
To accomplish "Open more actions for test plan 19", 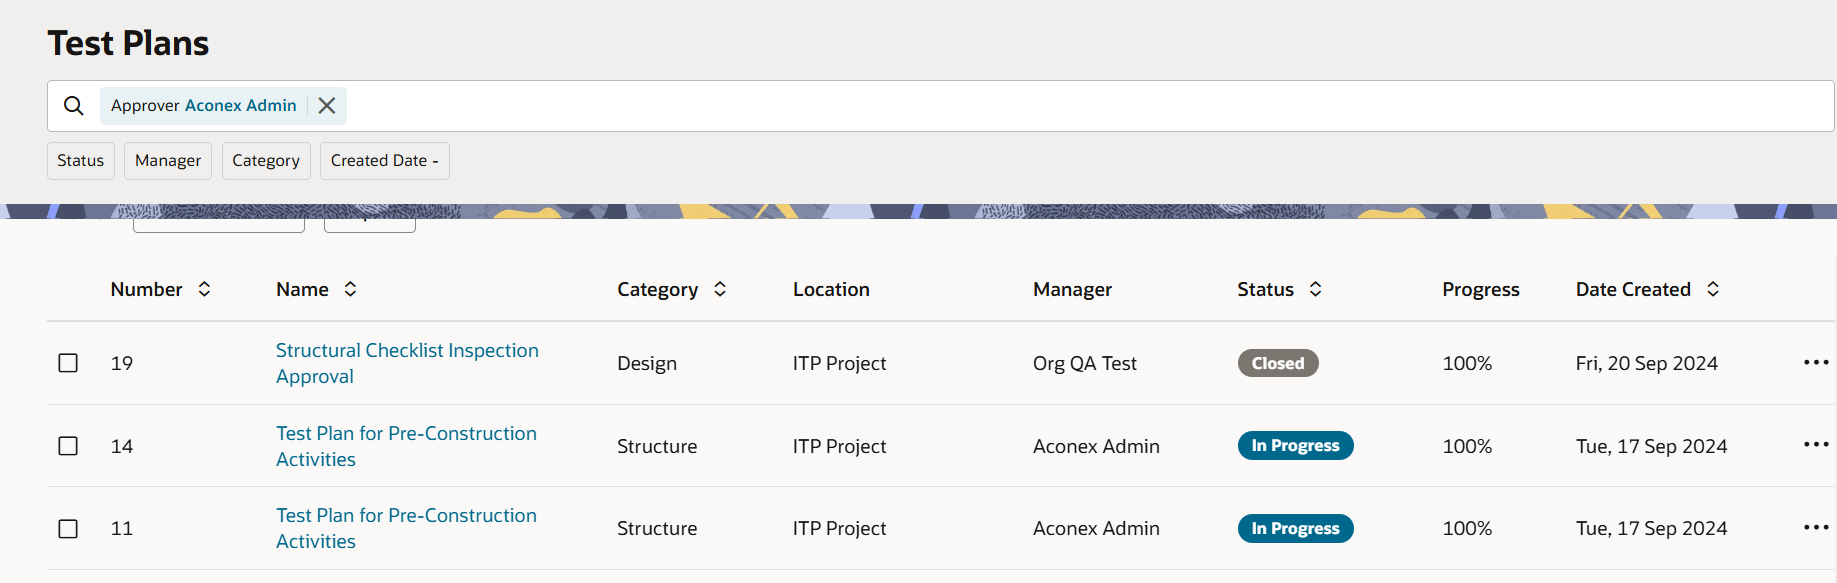I will tap(1815, 362).
